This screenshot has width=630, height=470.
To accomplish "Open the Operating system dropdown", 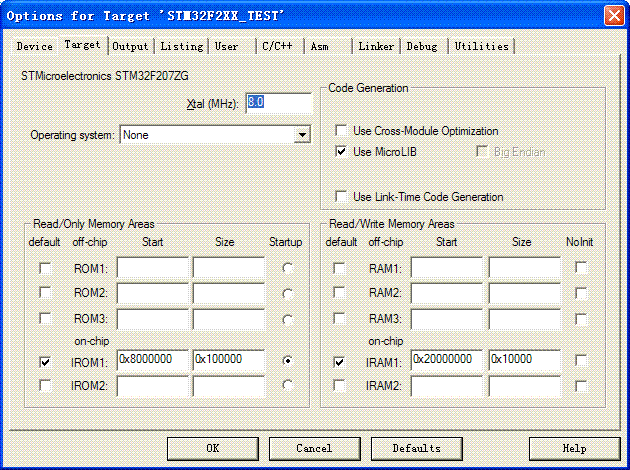I will (x=215, y=135).
